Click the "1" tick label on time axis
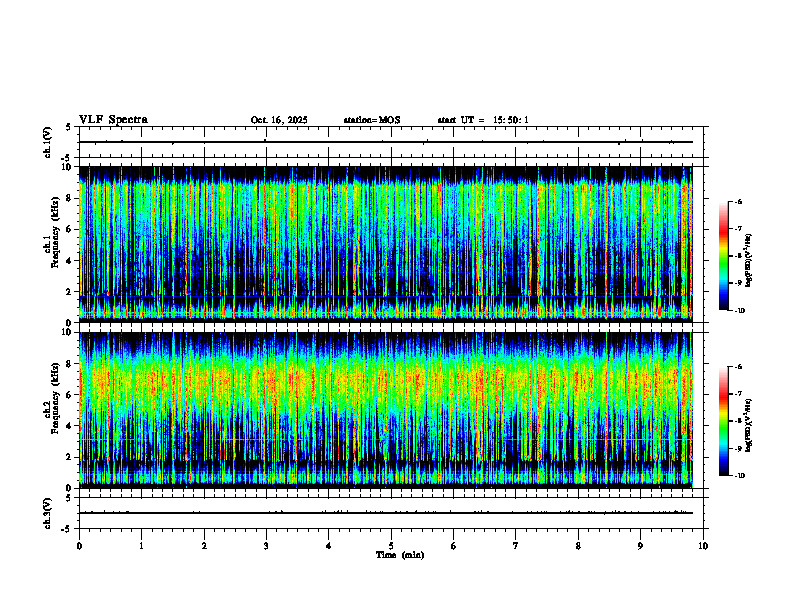Screen dimensions: 792x612 pyautogui.click(x=141, y=546)
